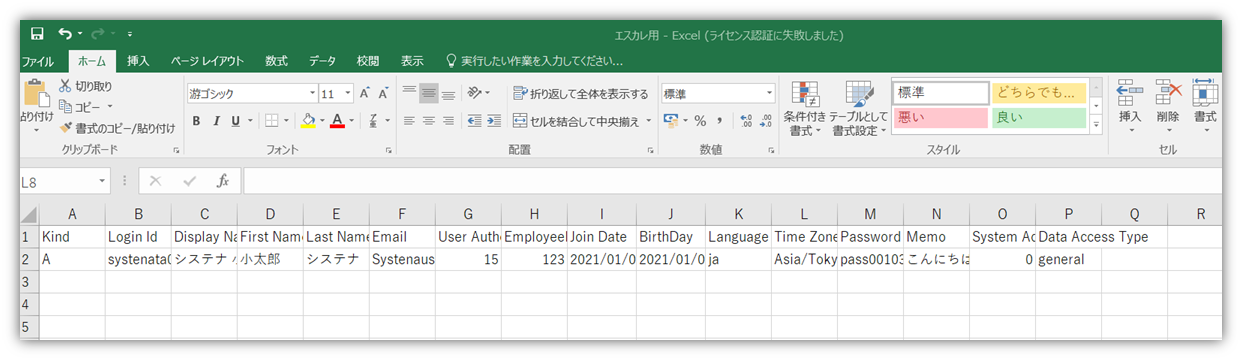Viewport: 1242px width, 360px height.
Task: Open the Name Box dropdown arrow
Action: point(103,181)
